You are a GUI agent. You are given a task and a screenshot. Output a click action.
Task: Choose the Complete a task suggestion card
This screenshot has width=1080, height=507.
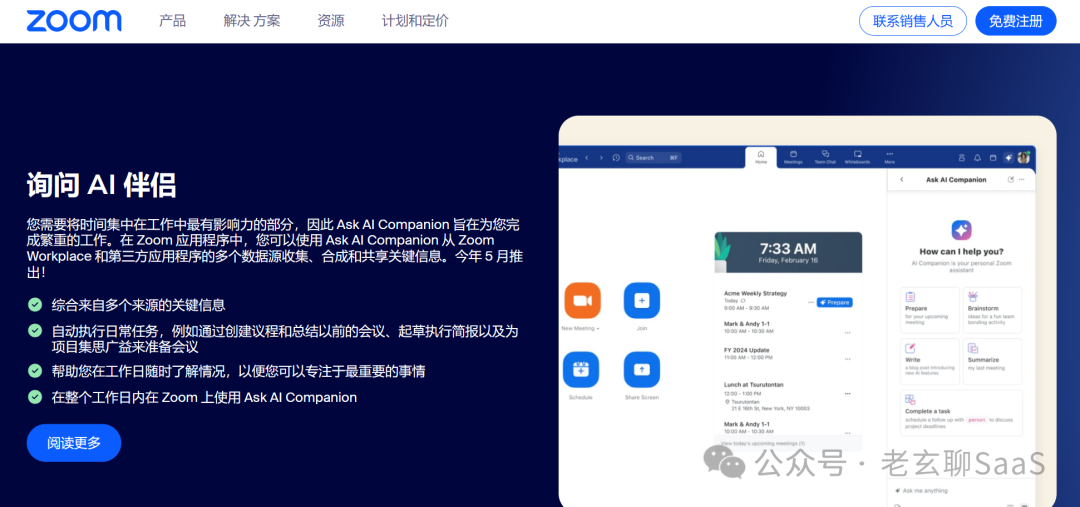[x=962, y=413]
